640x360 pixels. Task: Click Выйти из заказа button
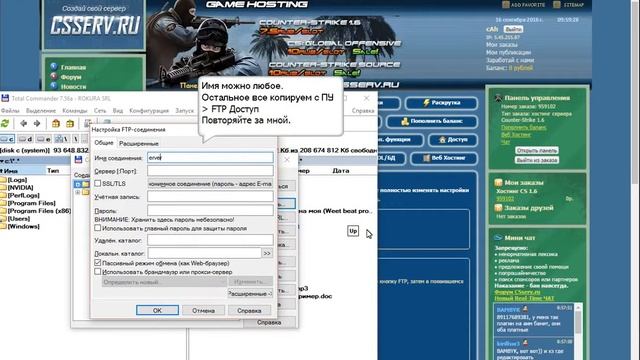[x=537, y=160]
